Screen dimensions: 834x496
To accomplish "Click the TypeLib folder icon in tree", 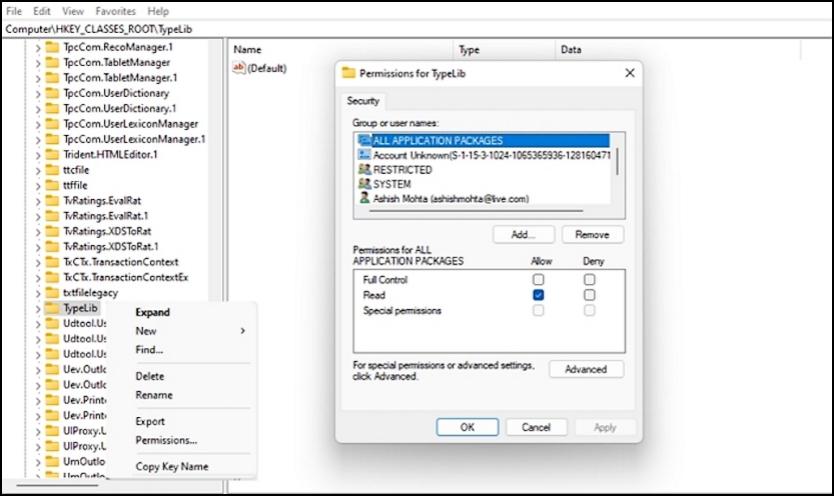I will (52, 308).
